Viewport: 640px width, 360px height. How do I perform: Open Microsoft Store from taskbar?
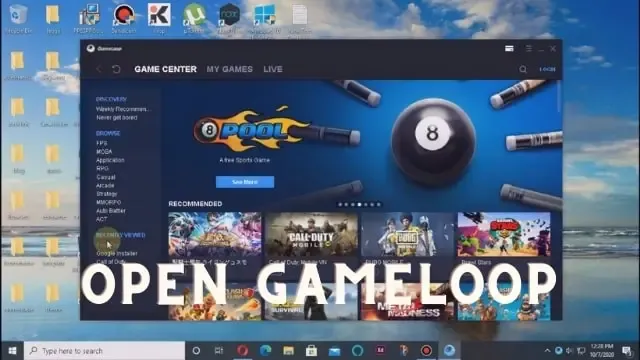(x=311, y=351)
